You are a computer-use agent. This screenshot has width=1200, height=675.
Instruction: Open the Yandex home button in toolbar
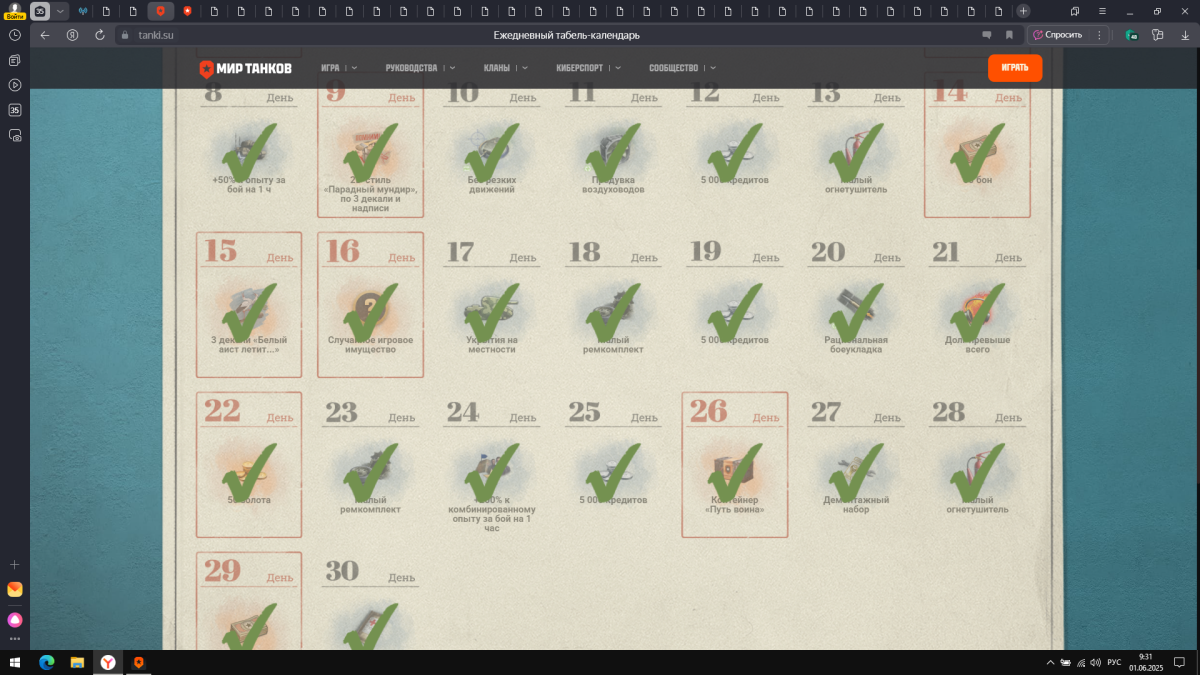pos(72,34)
